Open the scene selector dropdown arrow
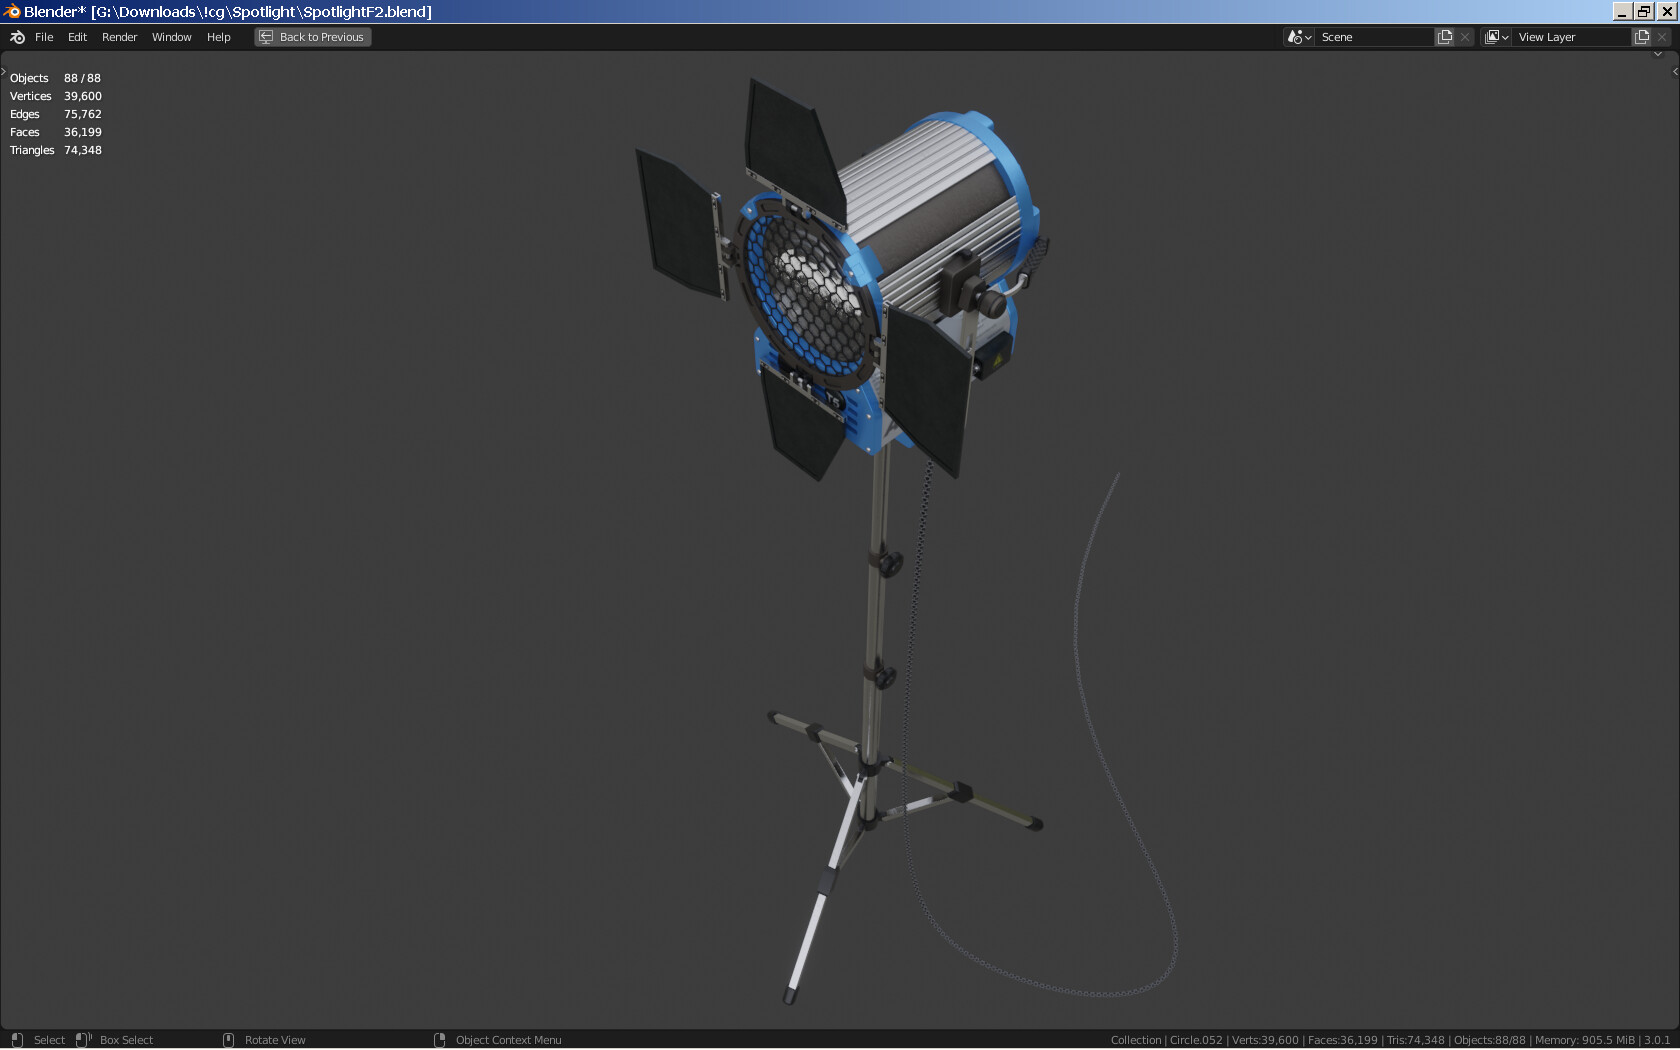This screenshot has width=1680, height=1050. (1307, 37)
